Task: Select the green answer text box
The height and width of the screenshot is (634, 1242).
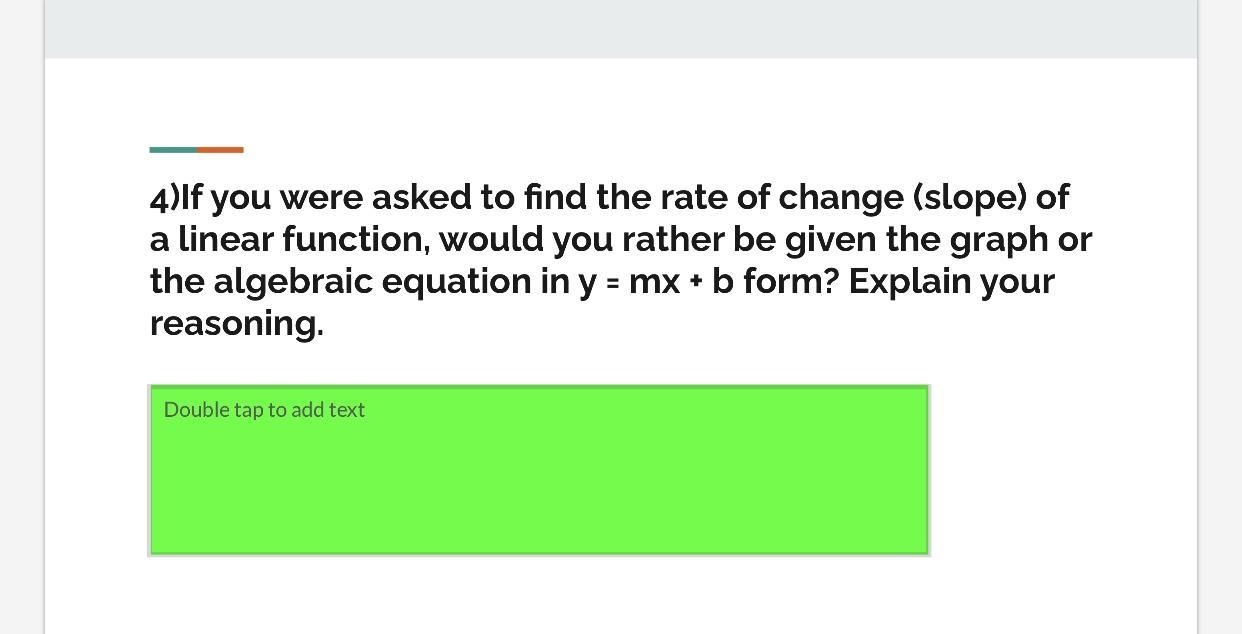Action: 539,470
